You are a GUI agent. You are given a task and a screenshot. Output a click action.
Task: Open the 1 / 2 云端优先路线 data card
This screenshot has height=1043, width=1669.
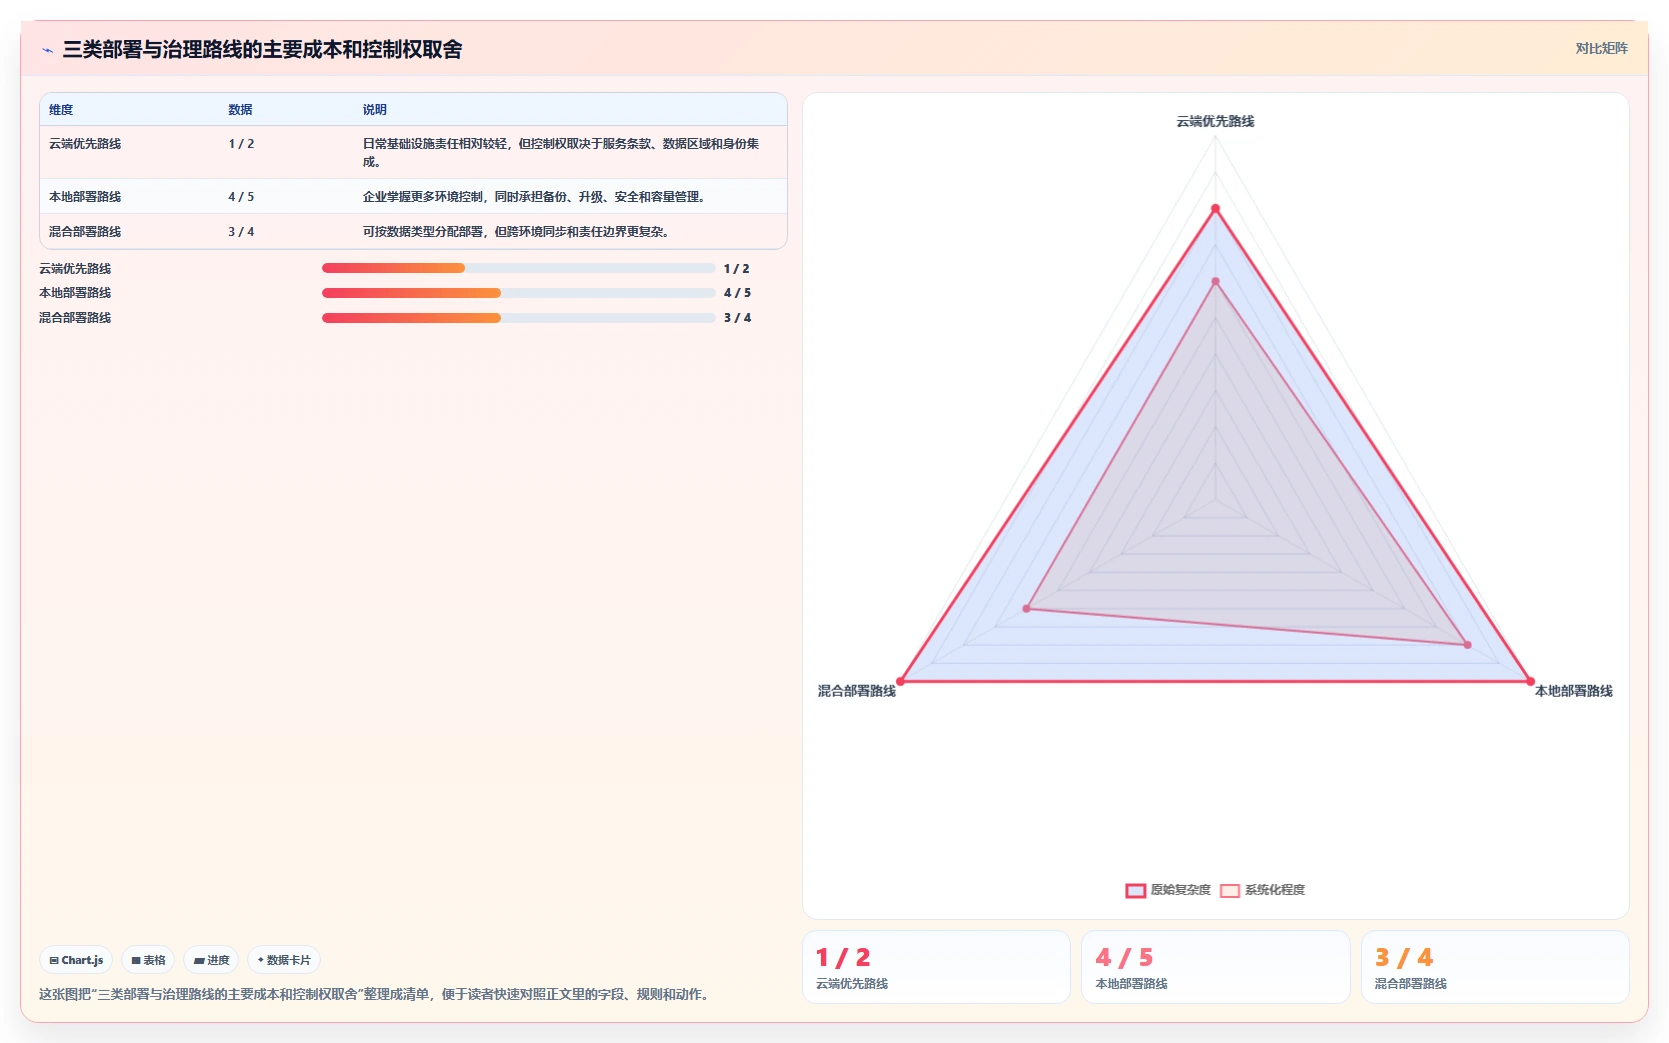[936, 967]
